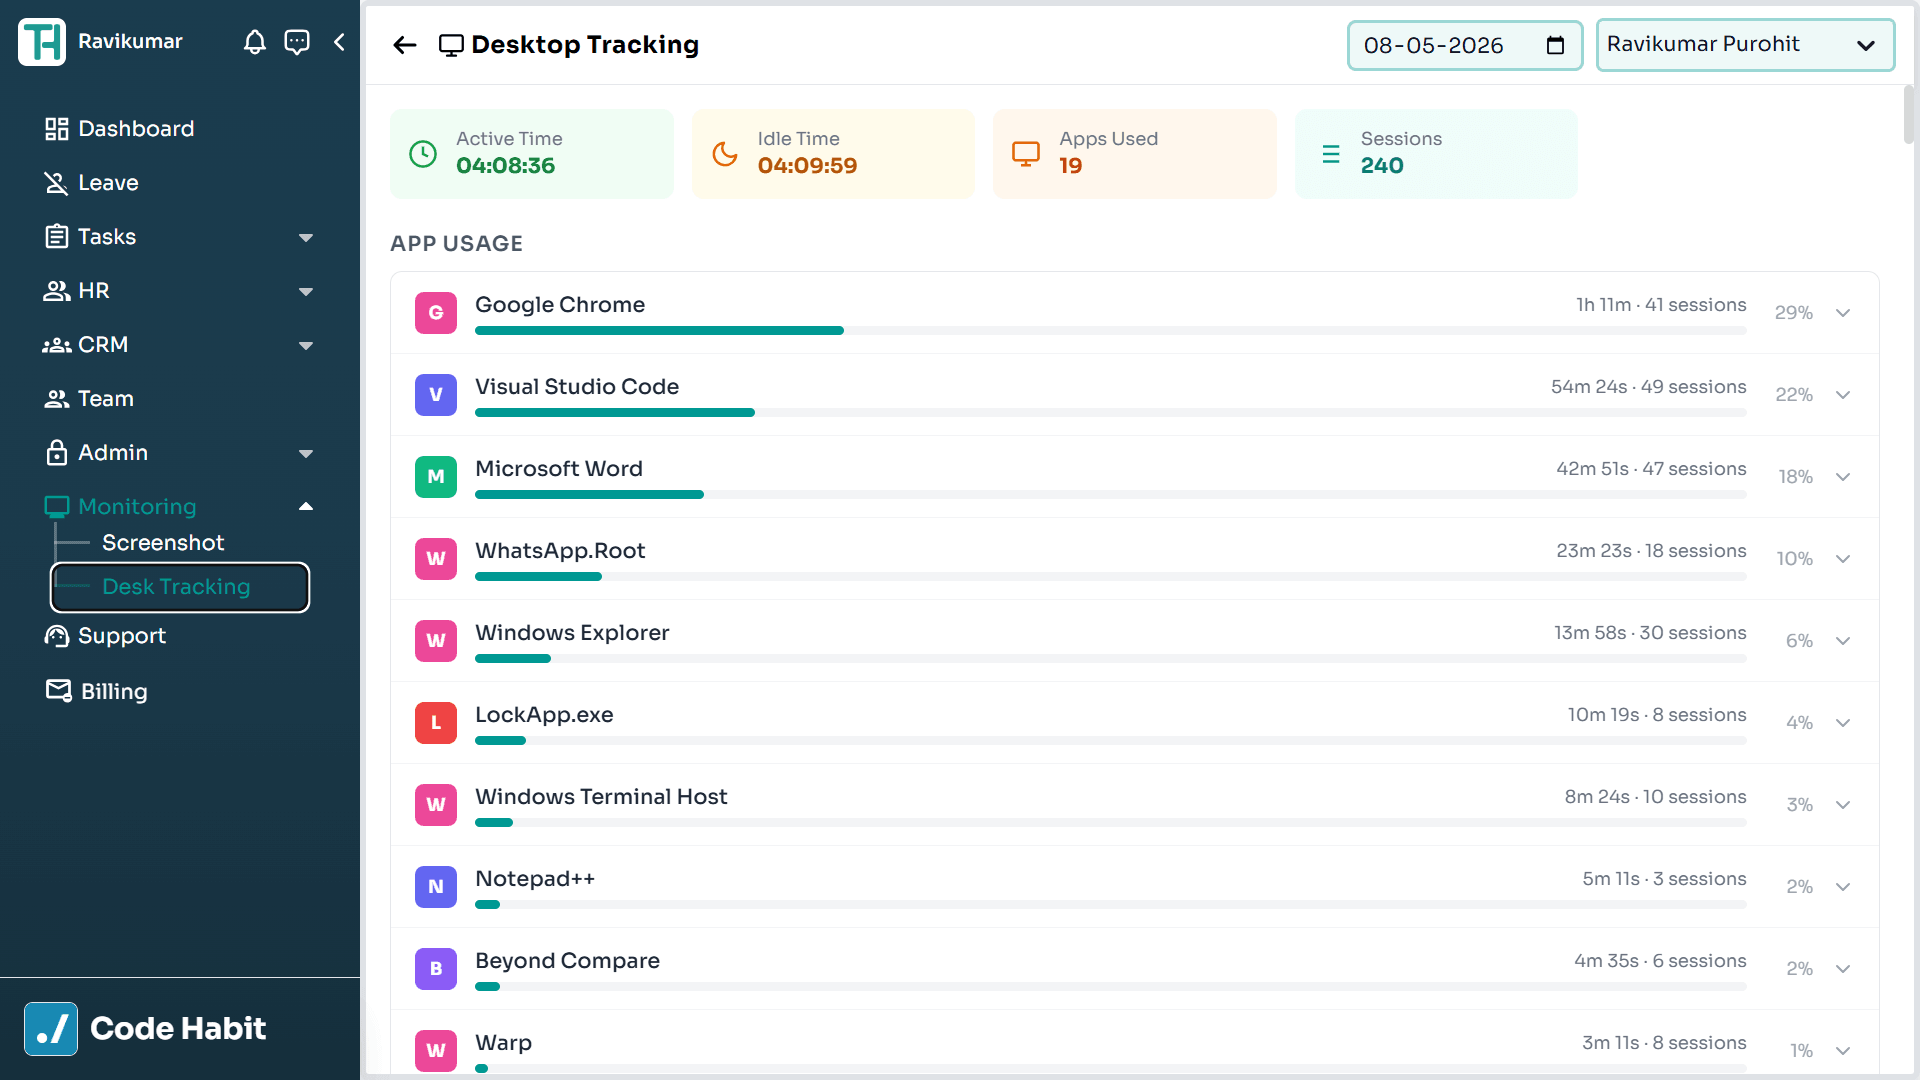Click the Code Habit logo icon
This screenshot has width=1920, height=1080.
click(51, 1029)
